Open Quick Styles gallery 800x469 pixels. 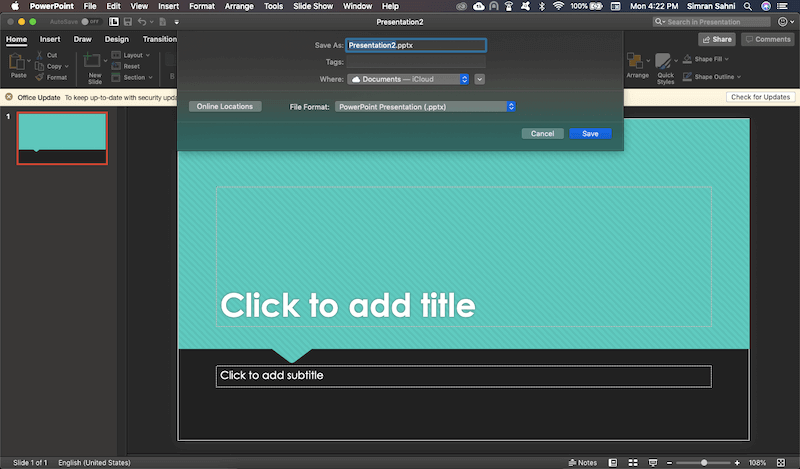(663, 61)
